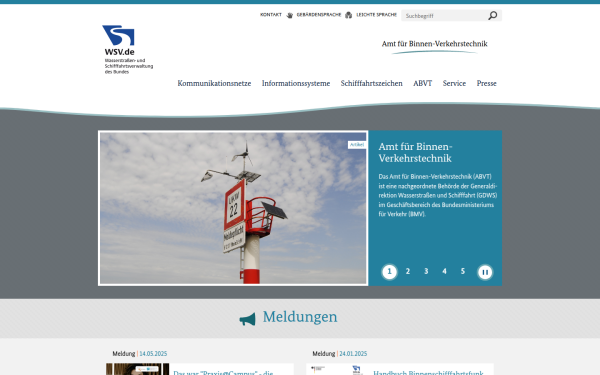Click the Handbuch news thumbnail

[337, 369]
